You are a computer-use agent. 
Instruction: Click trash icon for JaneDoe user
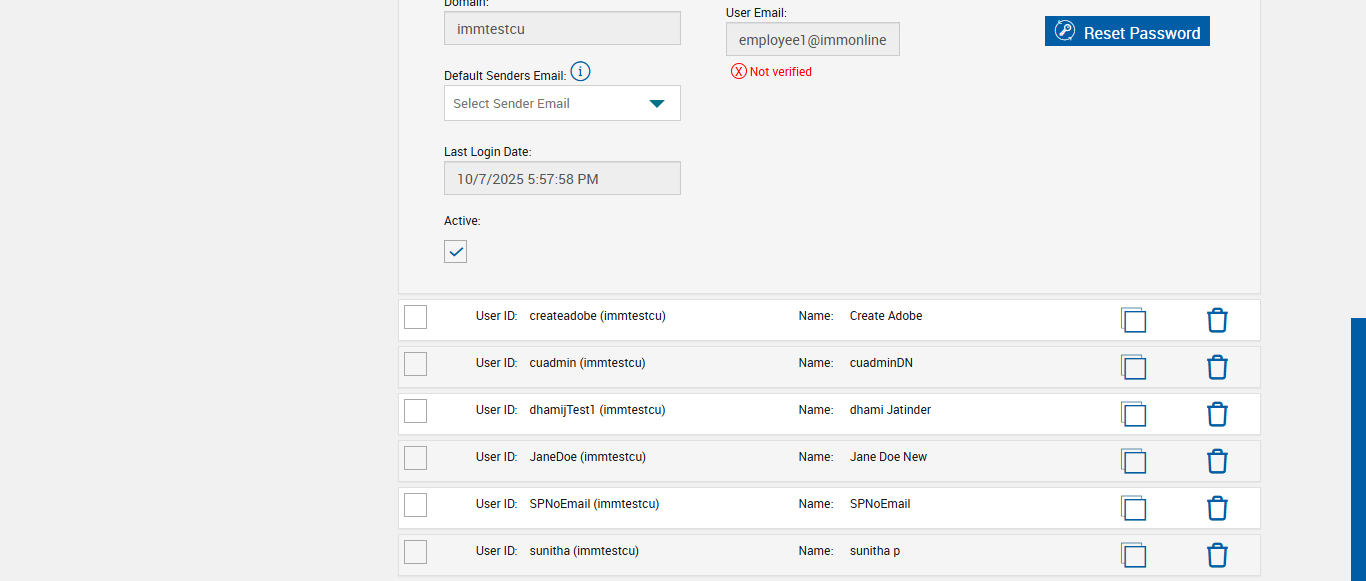pos(1216,461)
